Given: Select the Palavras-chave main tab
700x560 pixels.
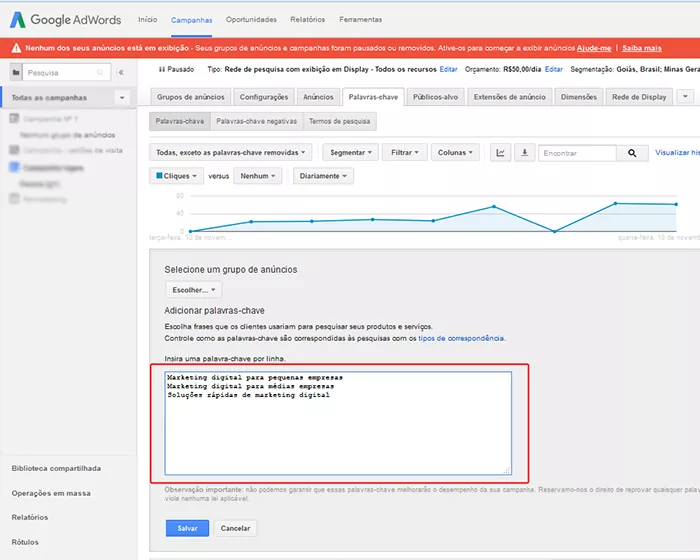Looking at the screenshot, I should coord(373,97).
